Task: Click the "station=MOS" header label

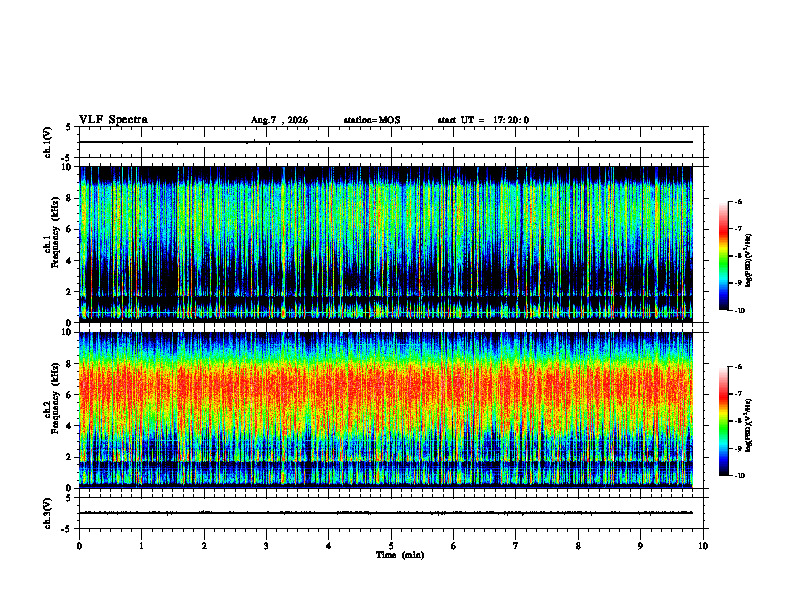Action: tap(372, 120)
